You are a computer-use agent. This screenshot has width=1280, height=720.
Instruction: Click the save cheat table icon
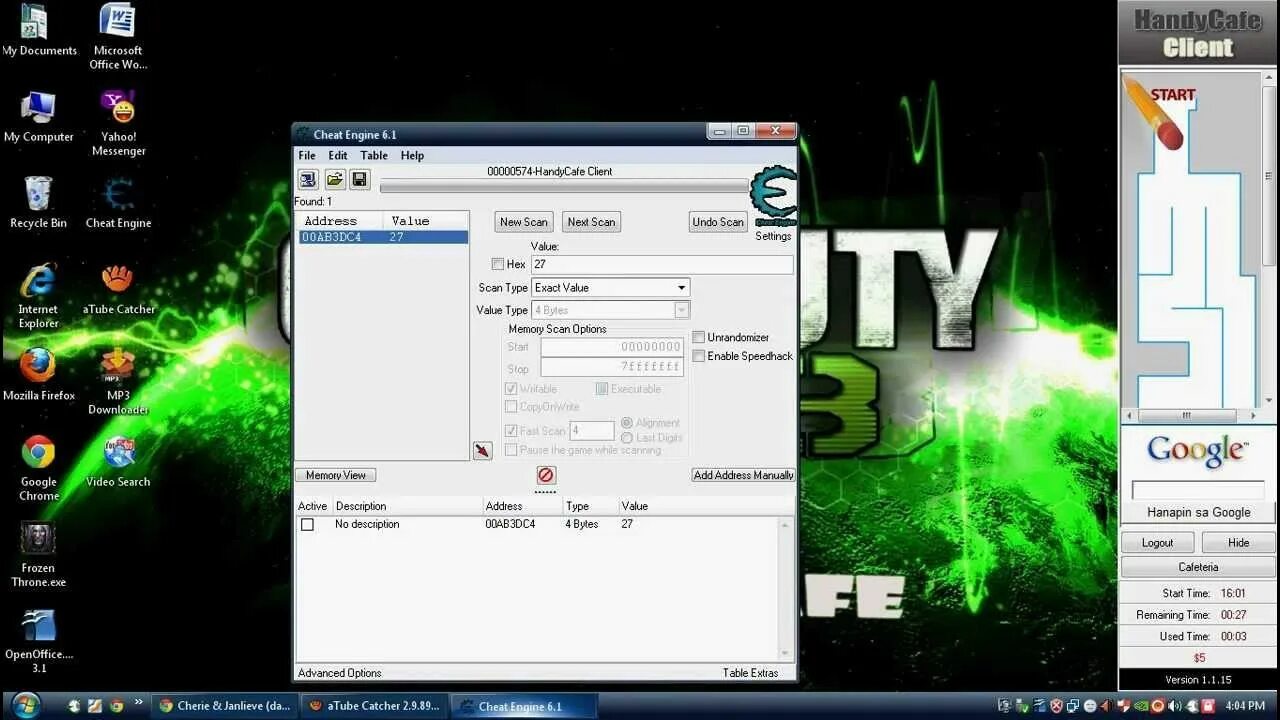tap(359, 178)
